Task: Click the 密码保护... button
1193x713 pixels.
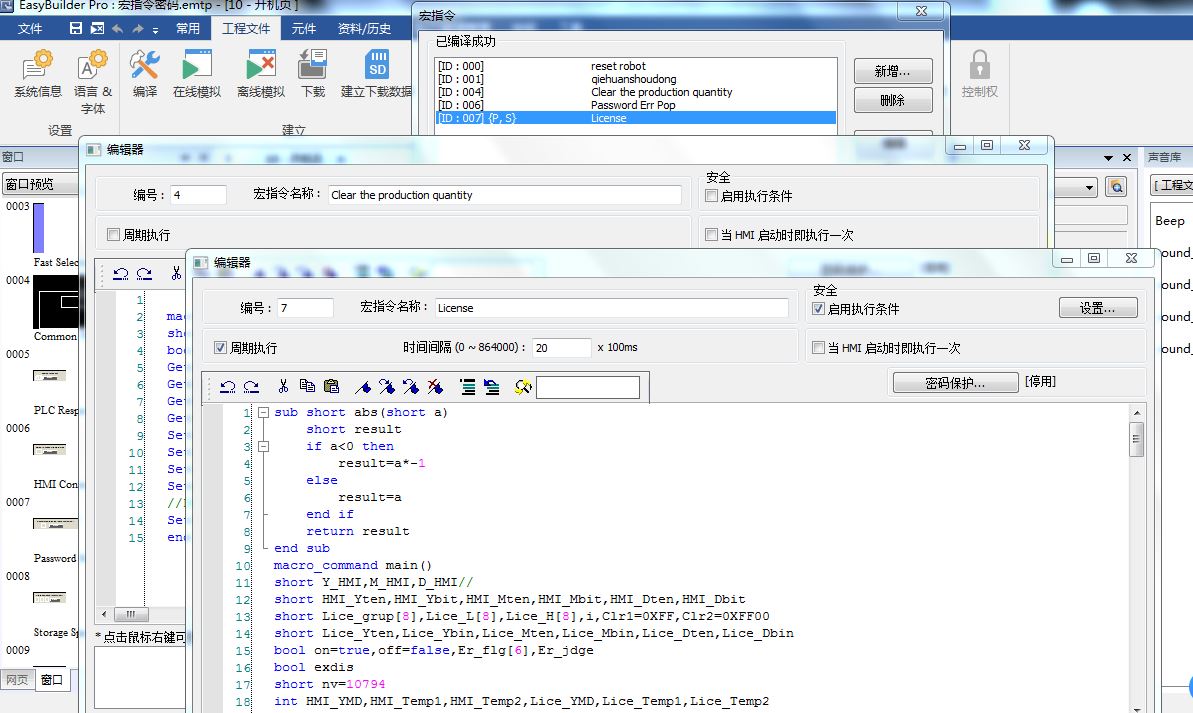Action: 953,382
